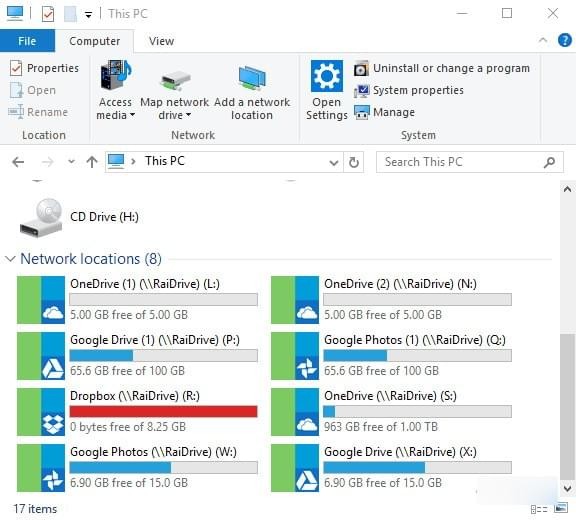Select Google Photos (1) (Q:) drive icon

[295, 356]
